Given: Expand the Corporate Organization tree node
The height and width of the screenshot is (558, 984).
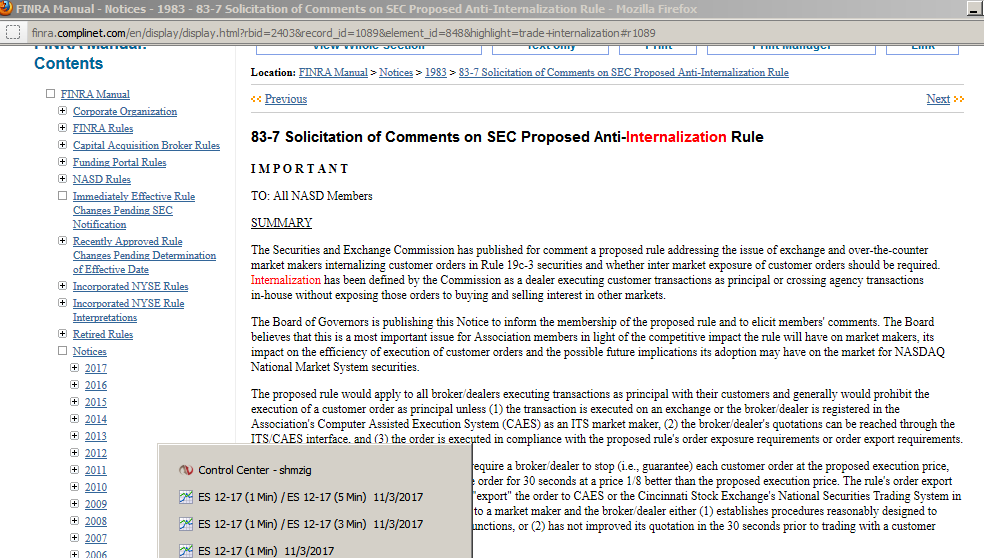Looking at the screenshot, I should pos(62,110).
